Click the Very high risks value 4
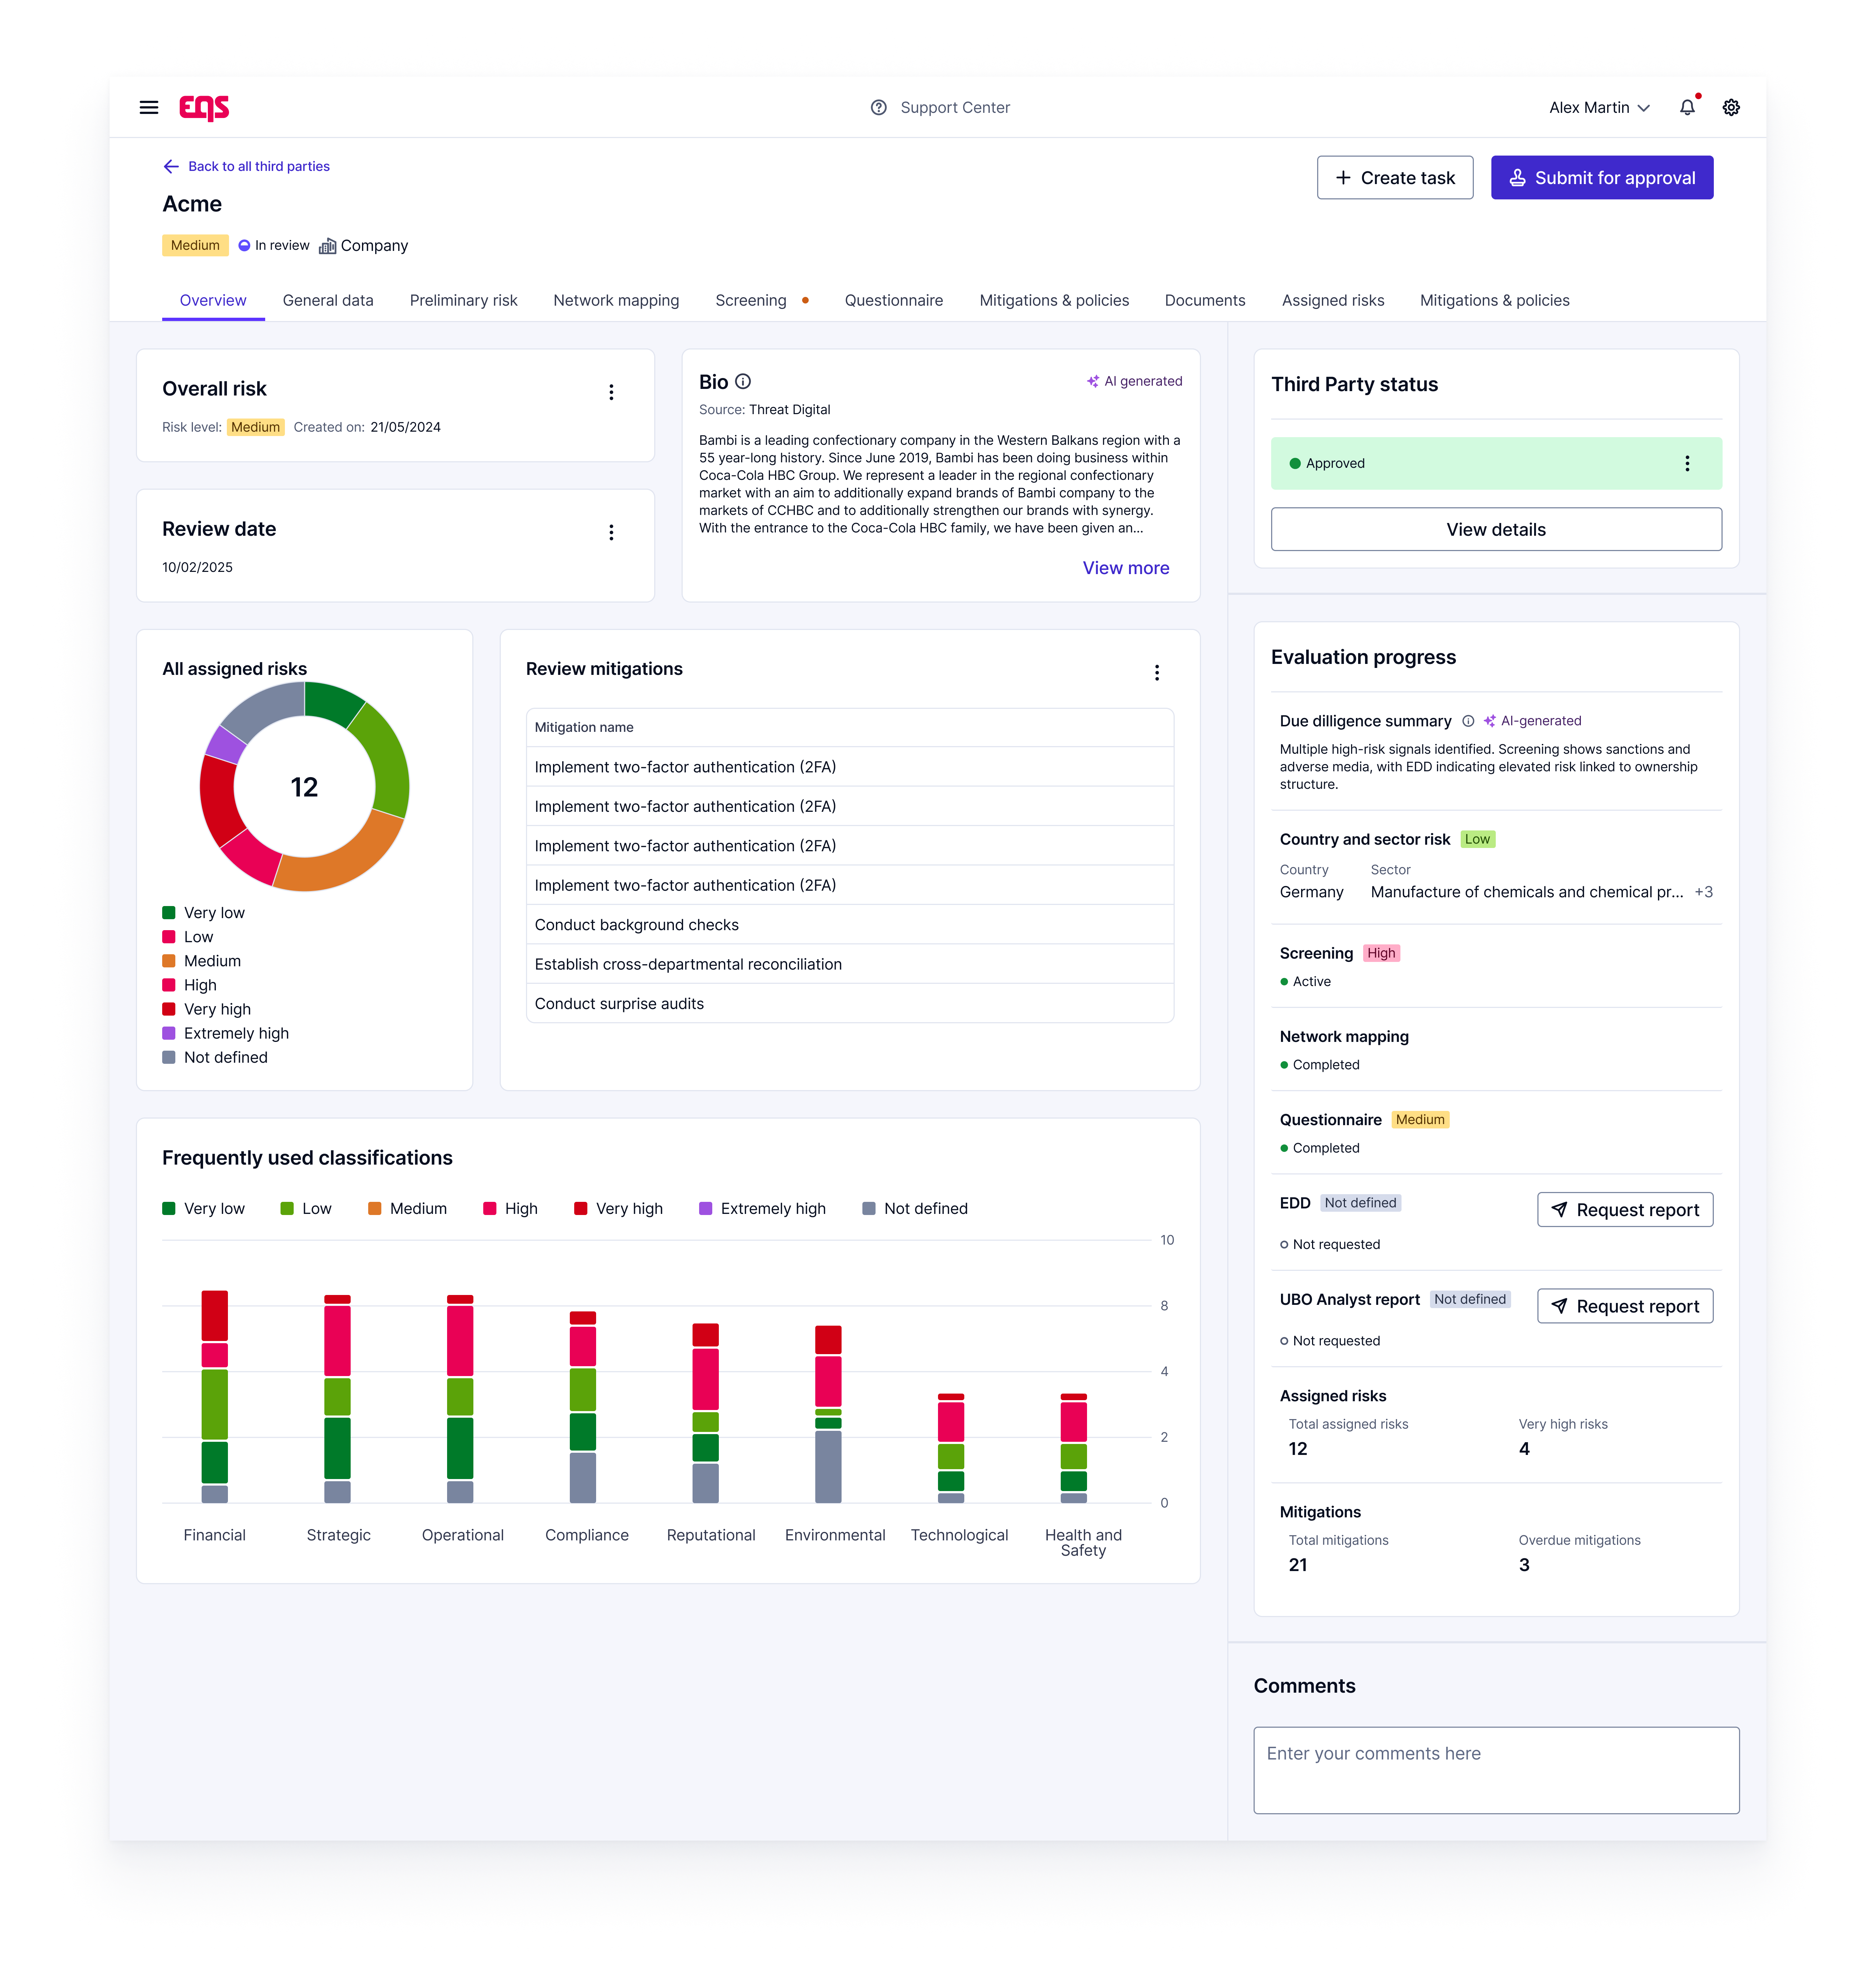 tap(1524, 1449)
